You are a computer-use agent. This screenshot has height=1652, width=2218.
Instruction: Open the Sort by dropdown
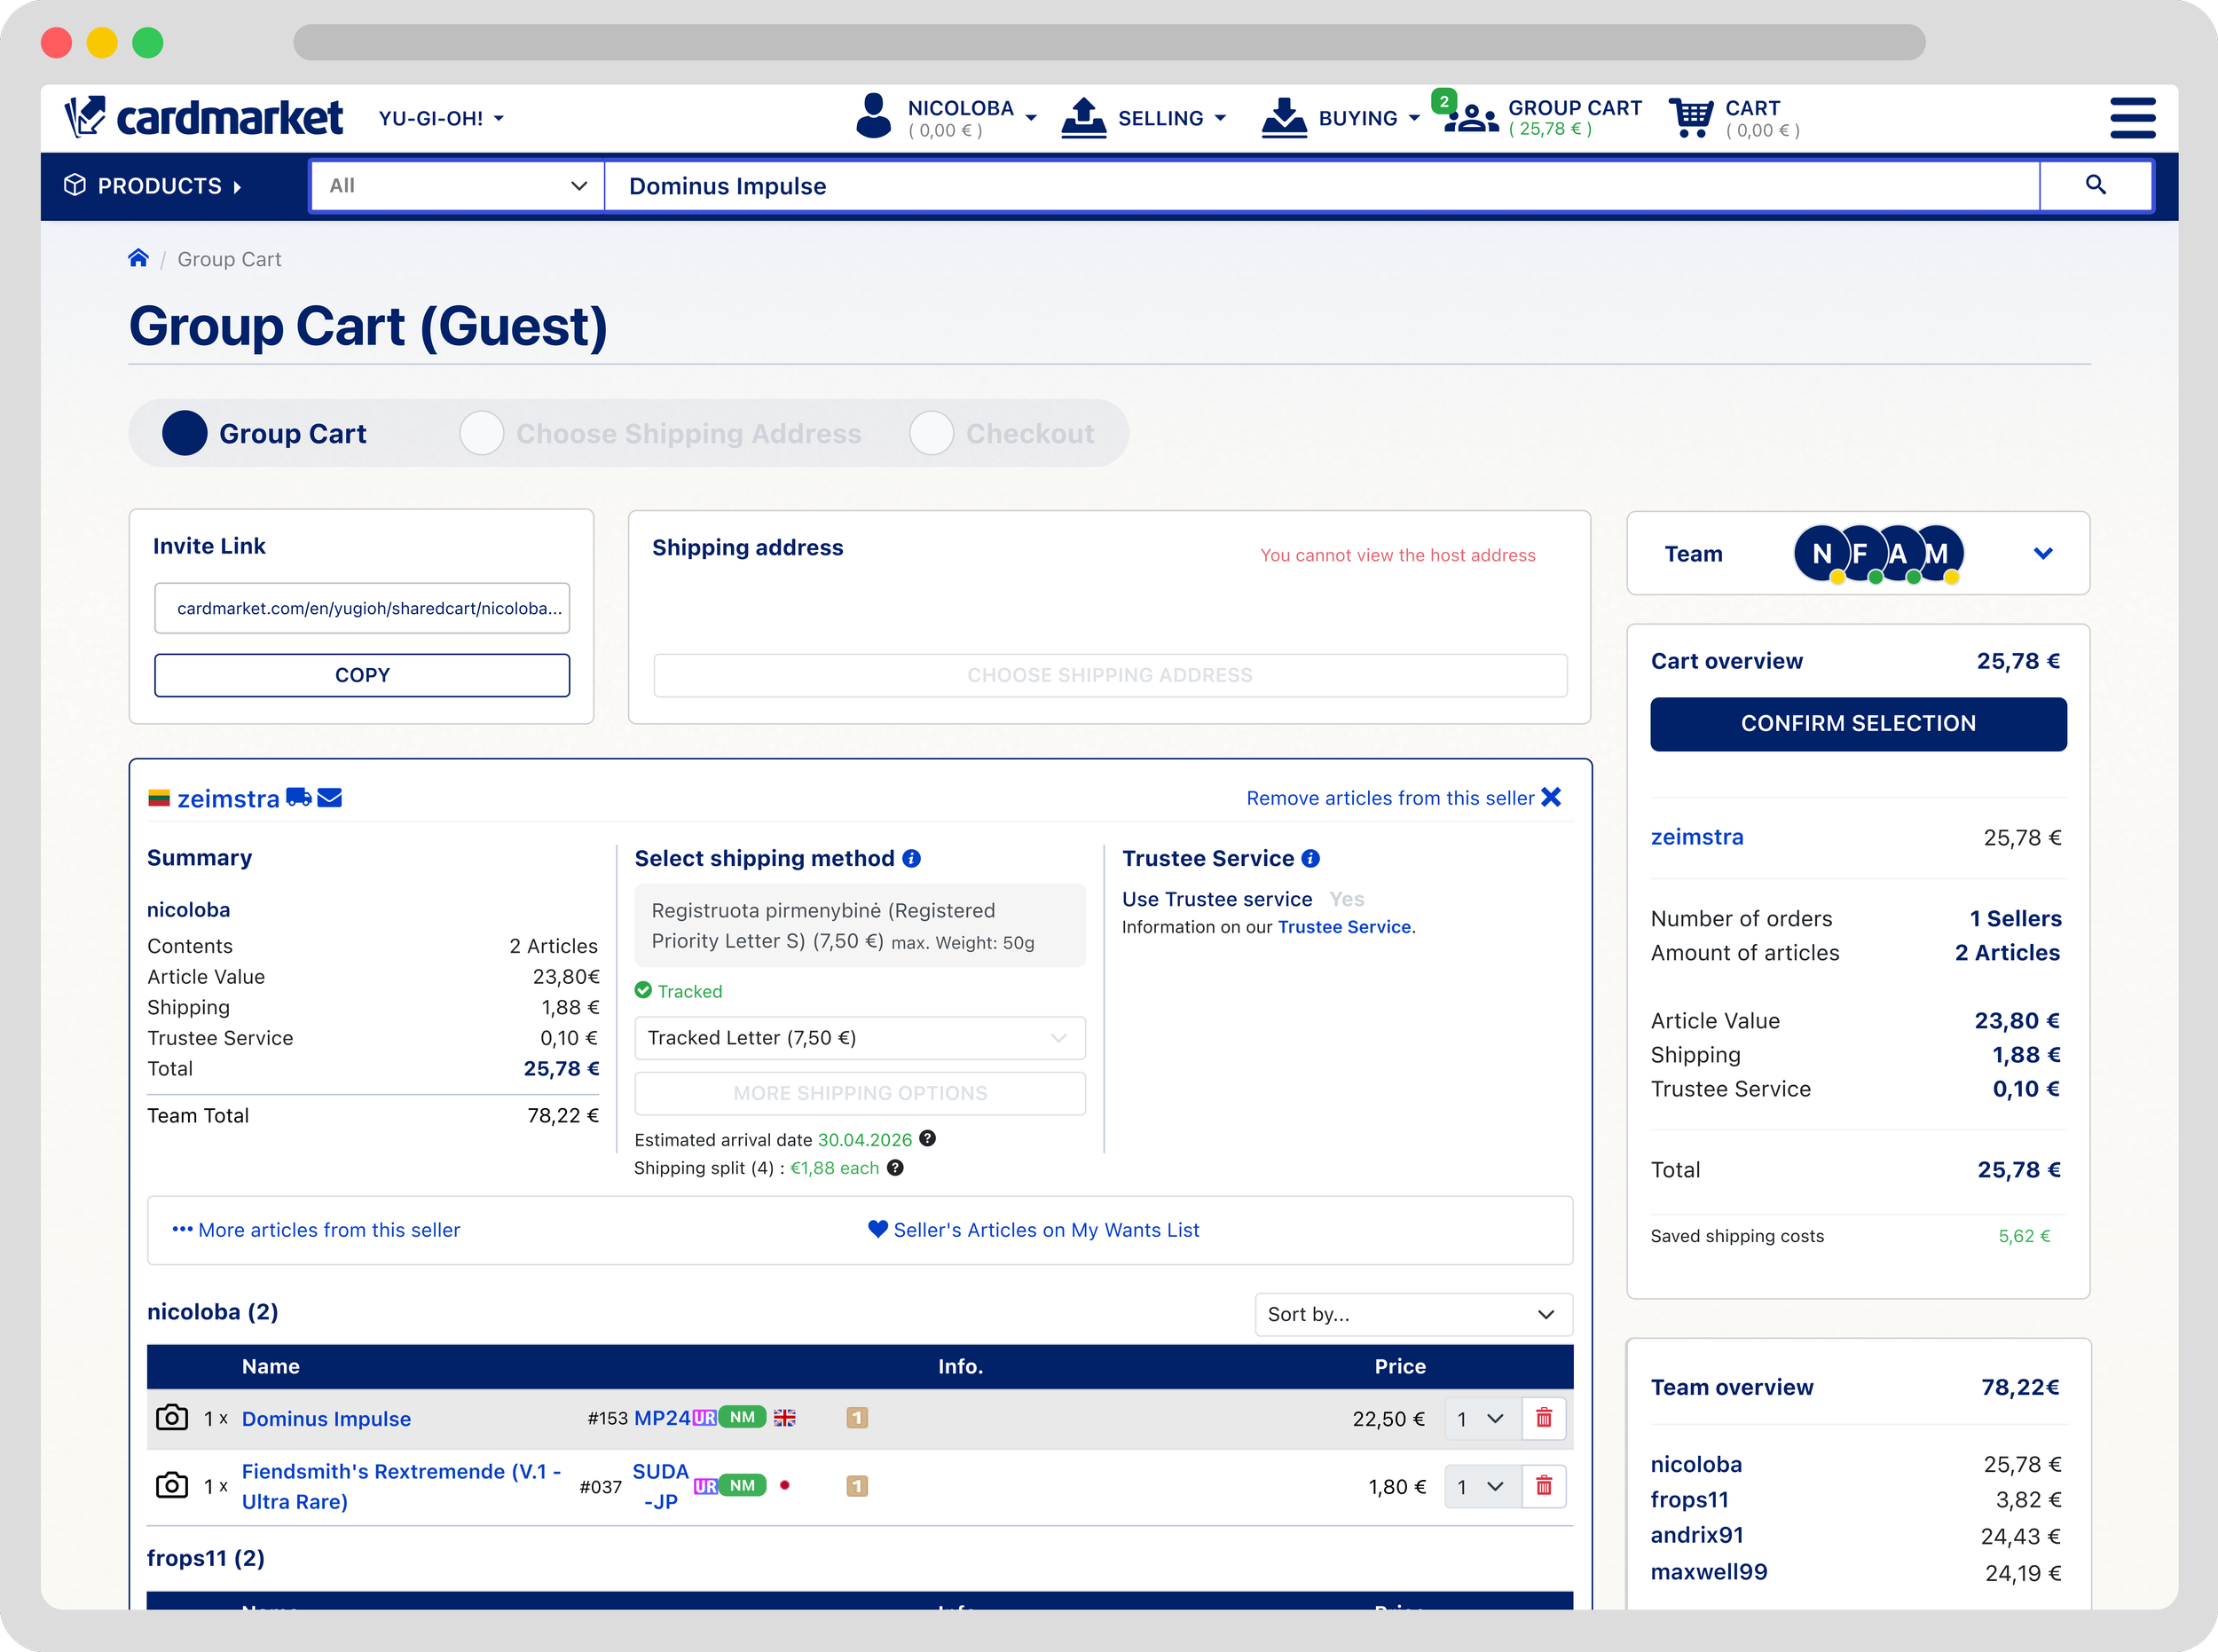tap(1412, 1314)
